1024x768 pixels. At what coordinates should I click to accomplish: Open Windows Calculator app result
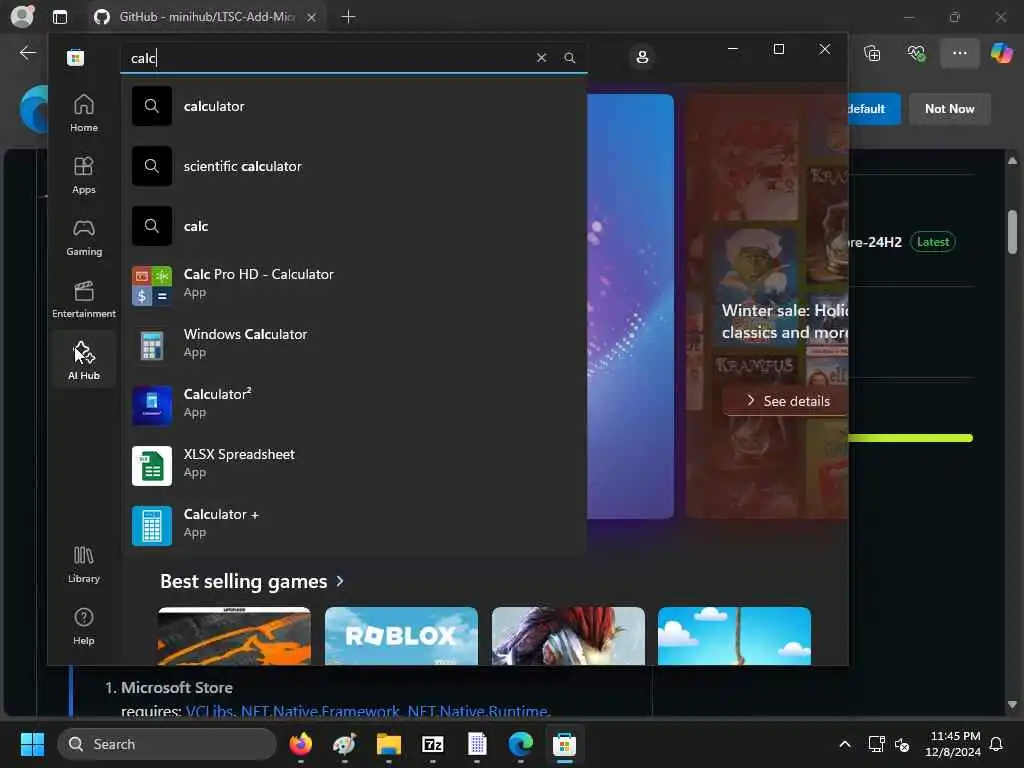[353, 345]
